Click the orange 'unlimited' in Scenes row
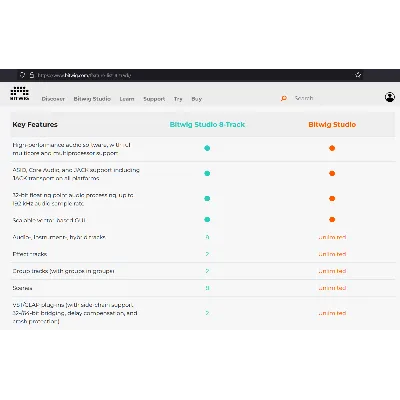The height and width of the screenshot is (400, 400). pyautogui.click(x=332, y=288)
